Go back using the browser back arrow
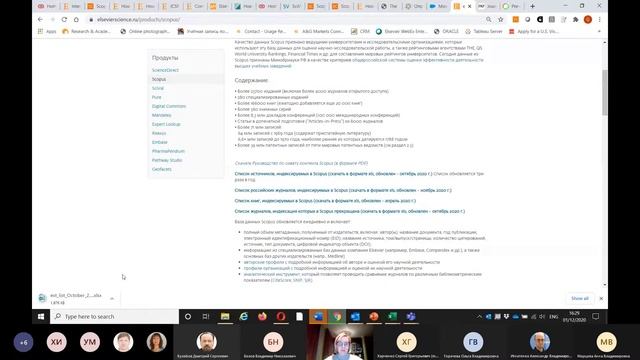The image size is (640, 360). coord(40,19)
